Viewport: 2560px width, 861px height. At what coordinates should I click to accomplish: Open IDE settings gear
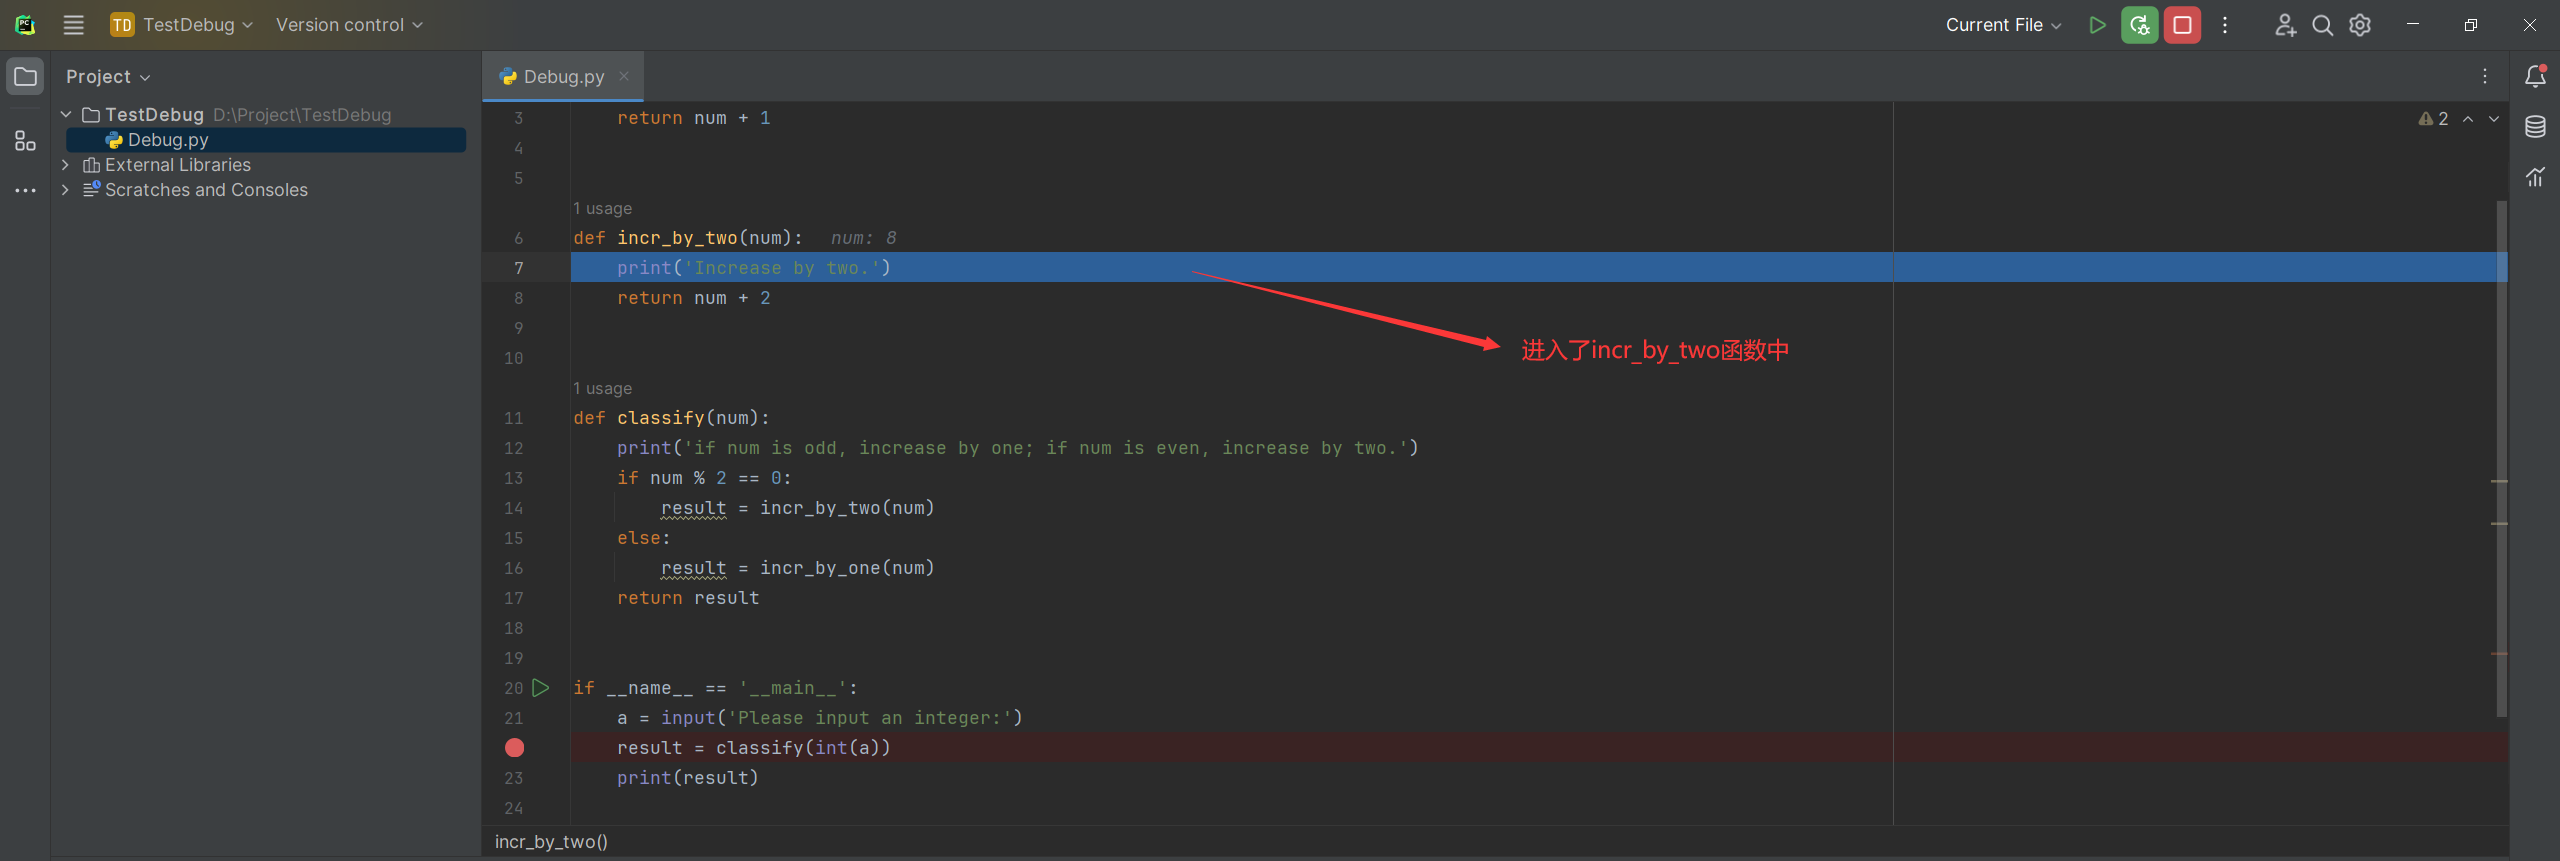click(x=2360, y=25)
